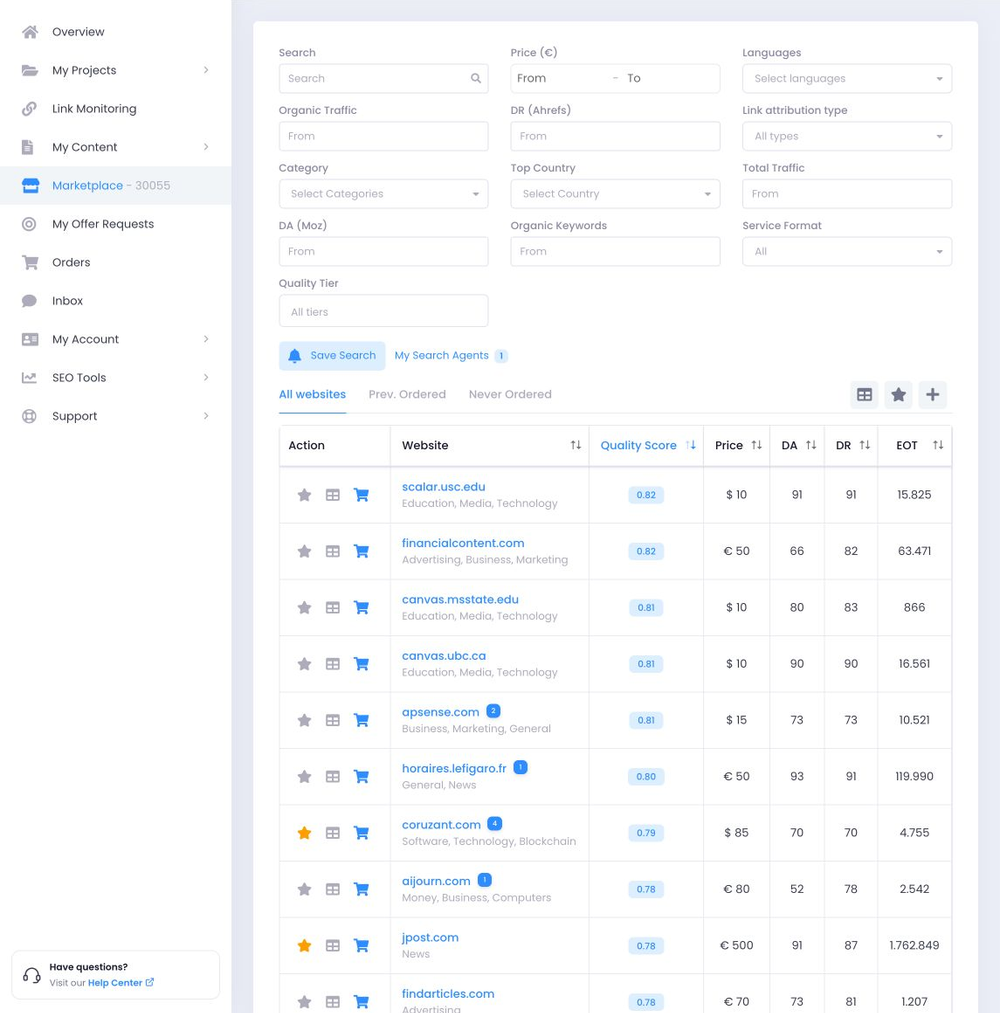Viewport: 1000px width, 1013px height.
Task: Open details table icon for canvas.msstate.edu
Action: tap(333, 607)
